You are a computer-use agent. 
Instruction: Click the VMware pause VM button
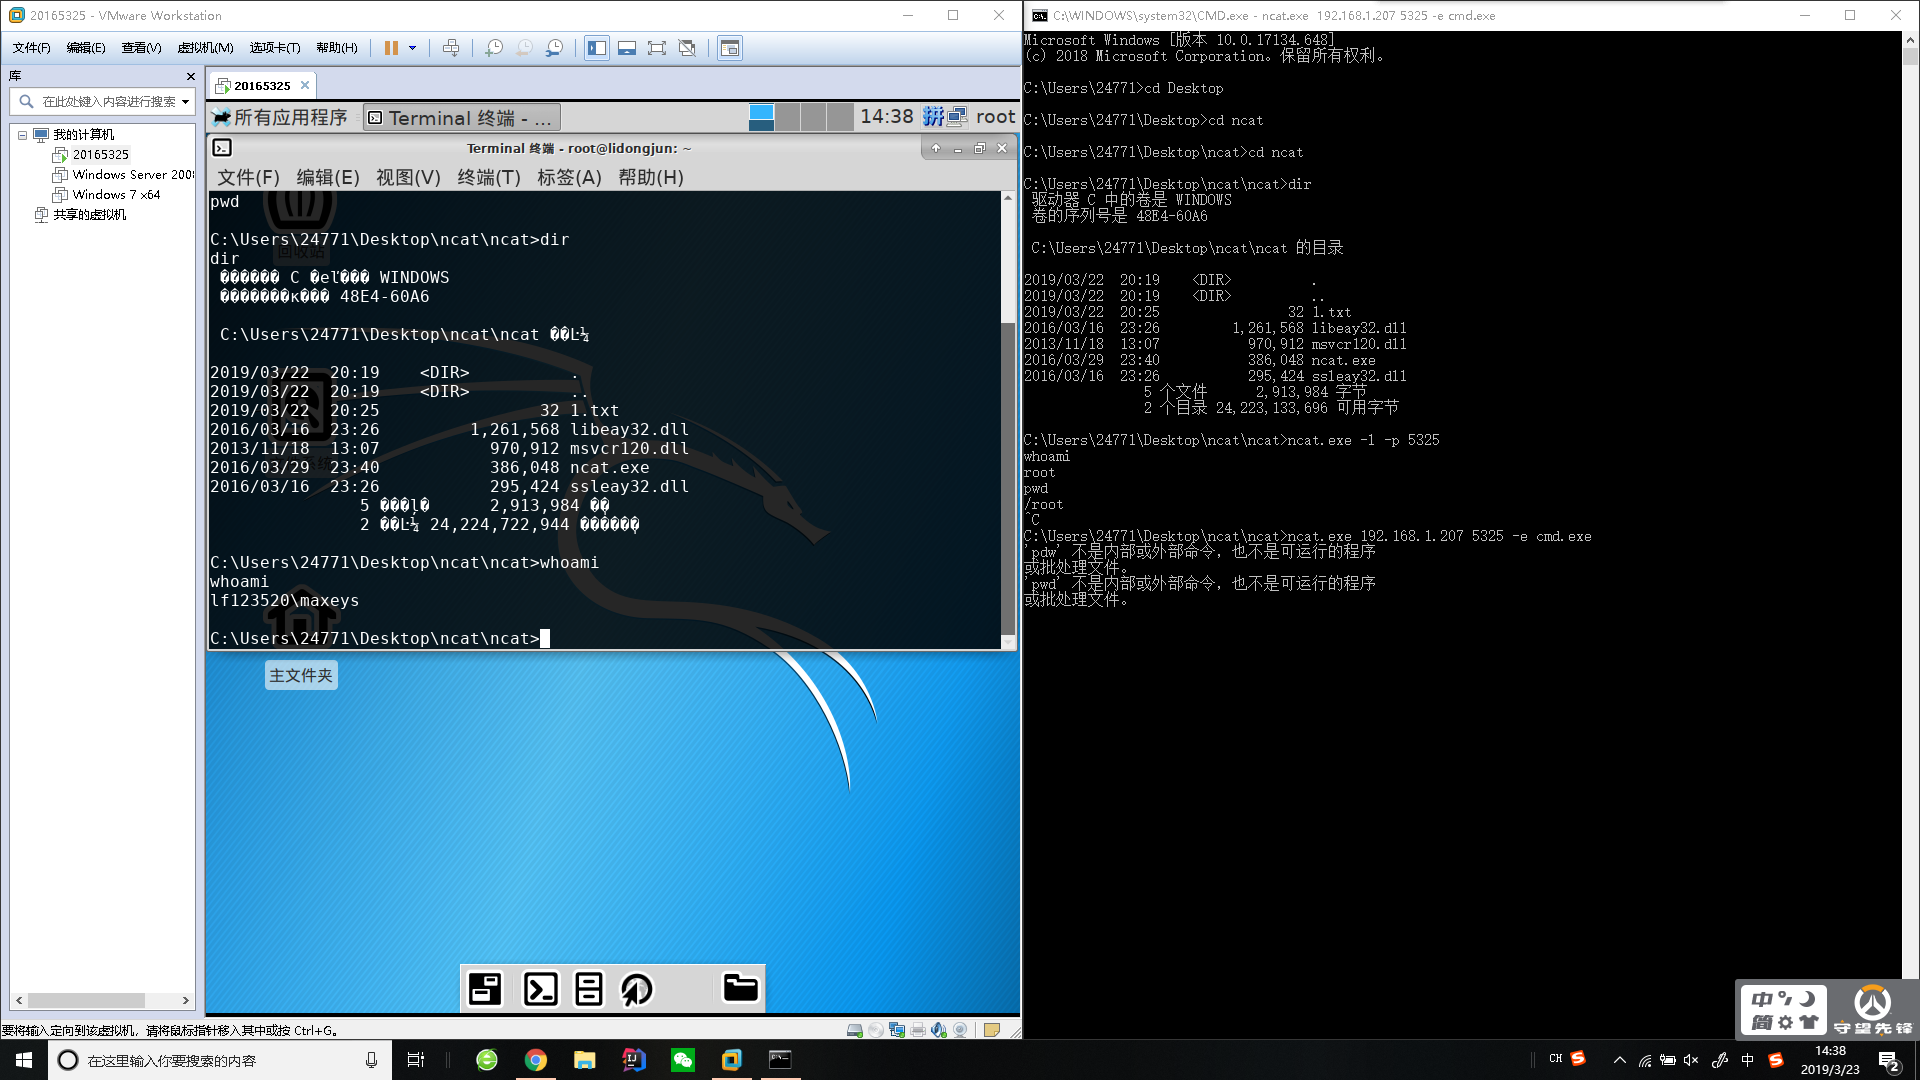391,48
